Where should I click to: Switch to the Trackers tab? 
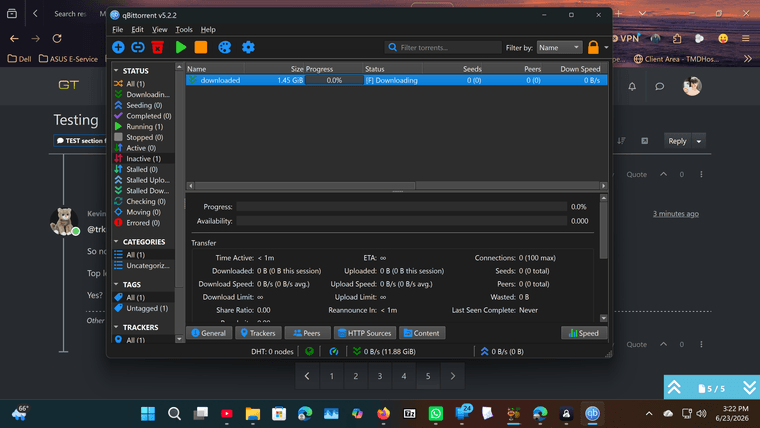(258, 333)
